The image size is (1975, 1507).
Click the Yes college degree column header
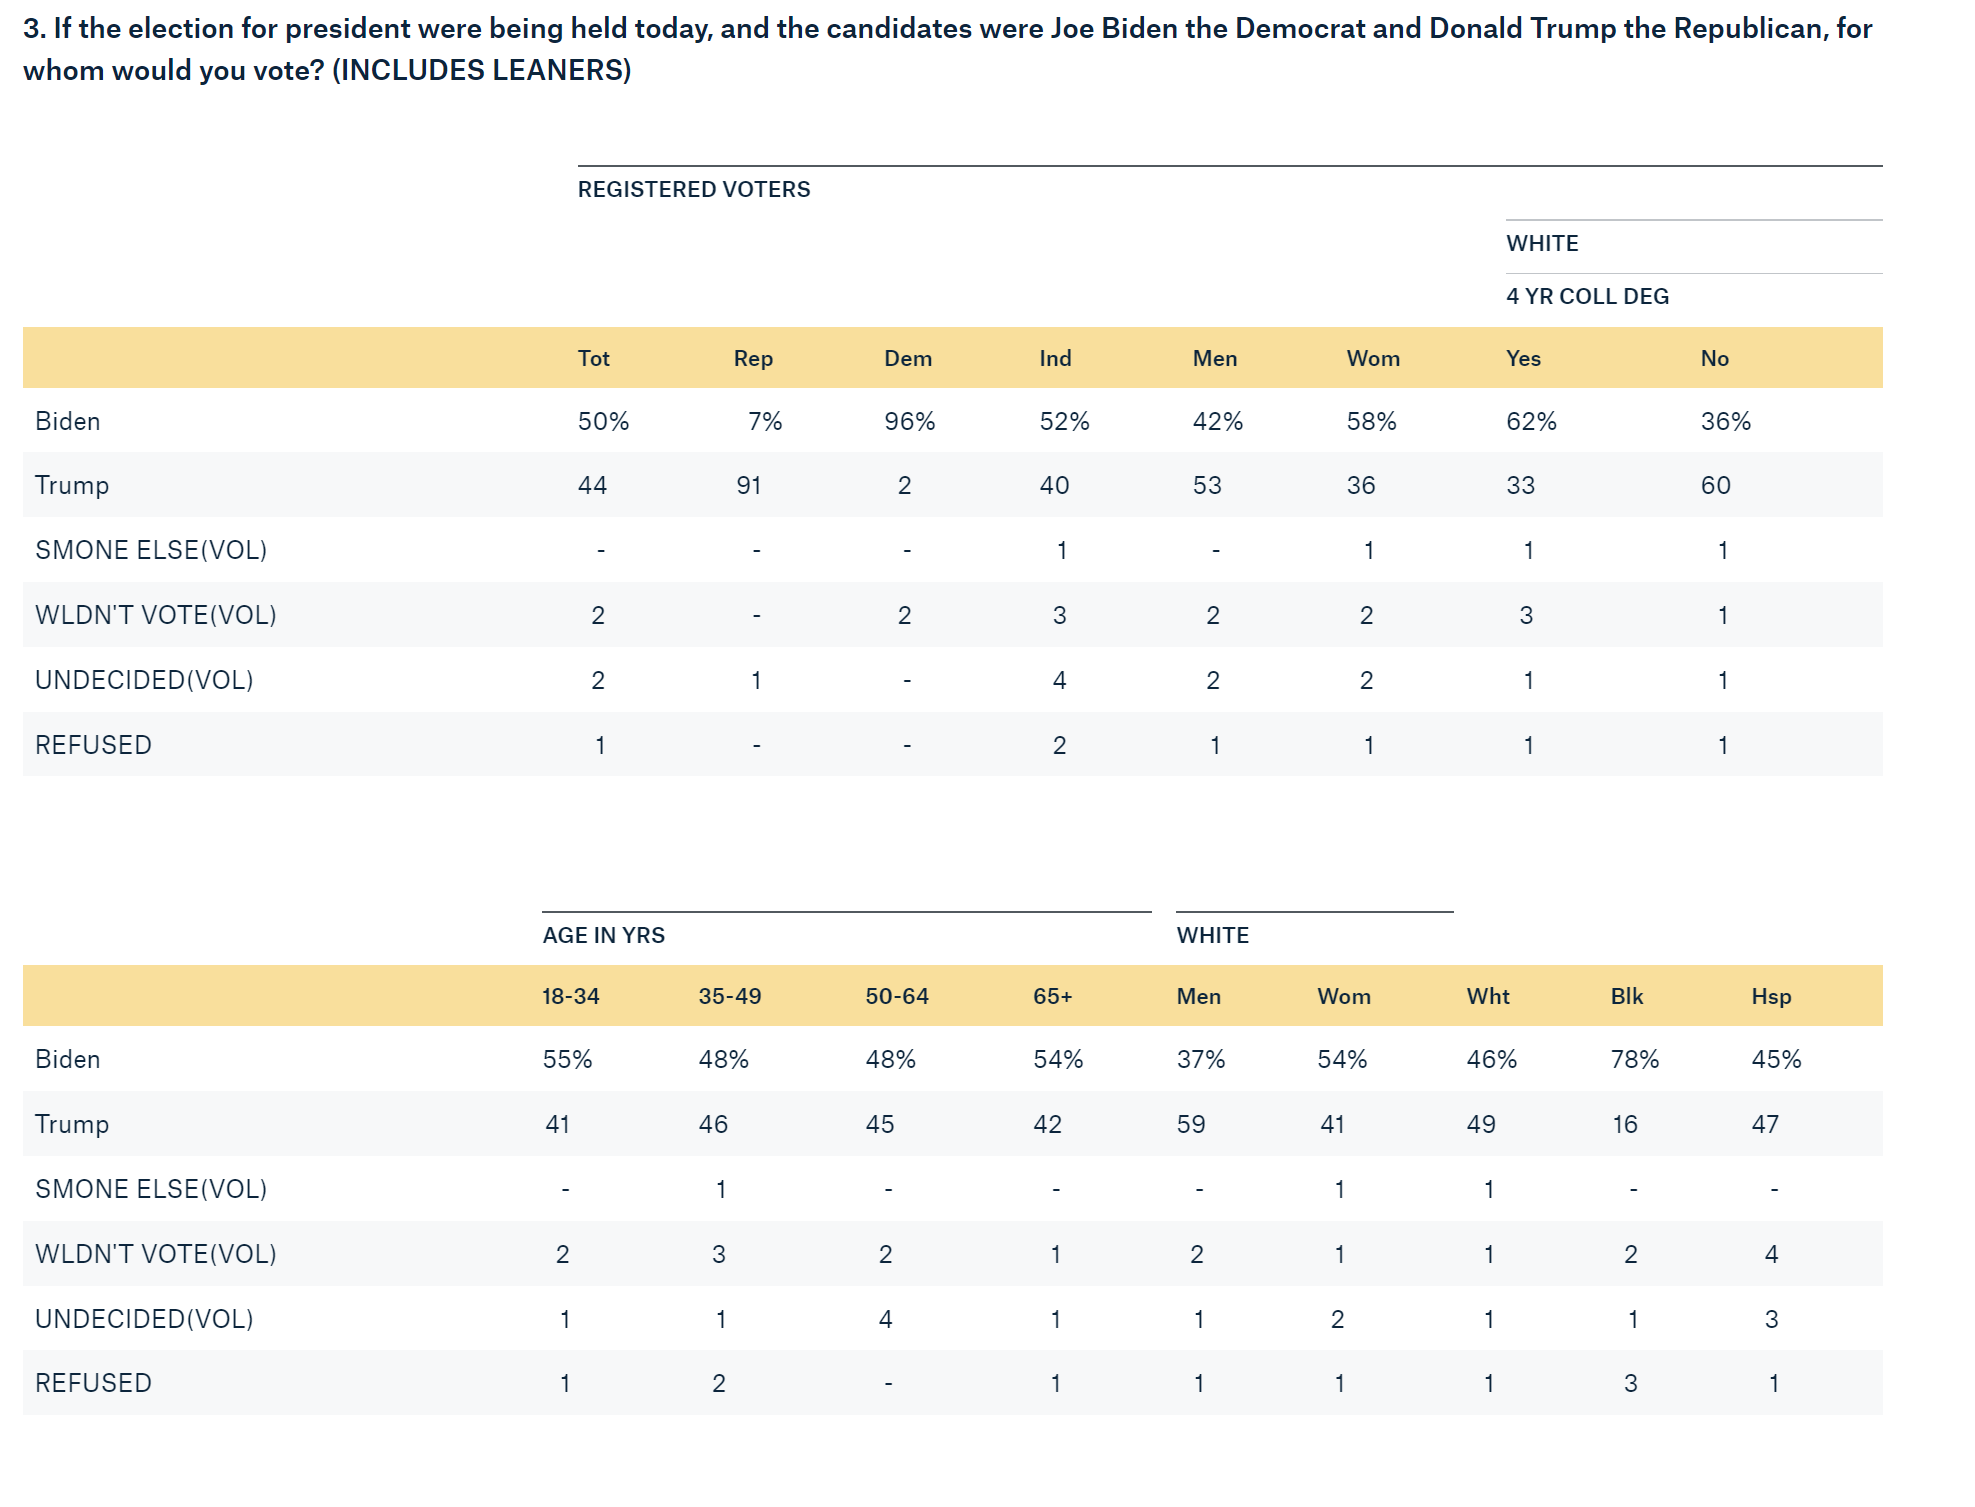(x=1523, y=358)
